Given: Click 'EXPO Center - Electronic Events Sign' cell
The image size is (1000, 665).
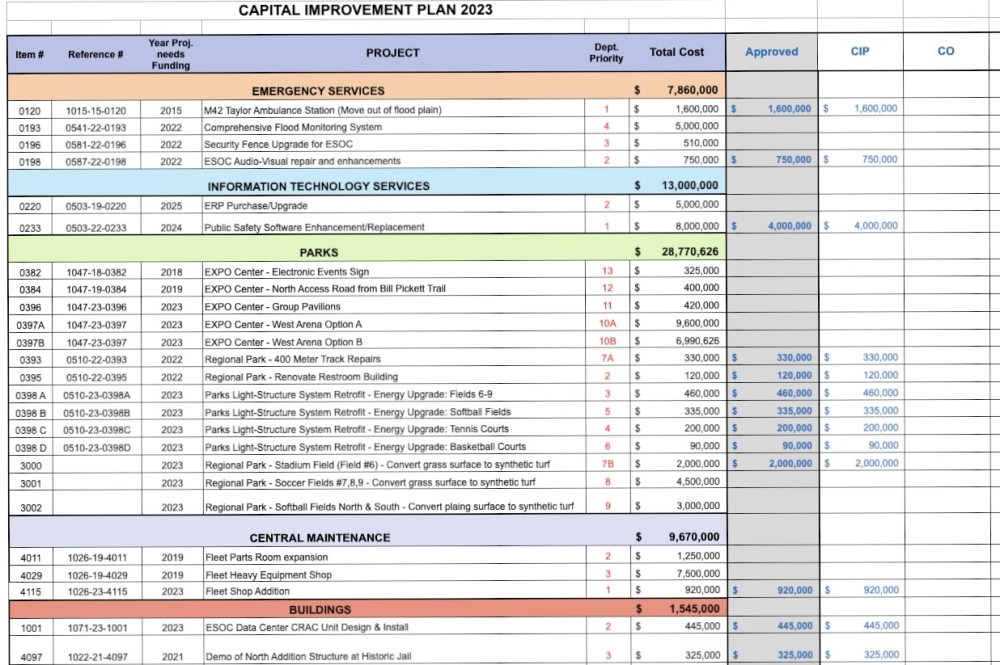Looking at the screenshot, I should (x=393, y=272).
